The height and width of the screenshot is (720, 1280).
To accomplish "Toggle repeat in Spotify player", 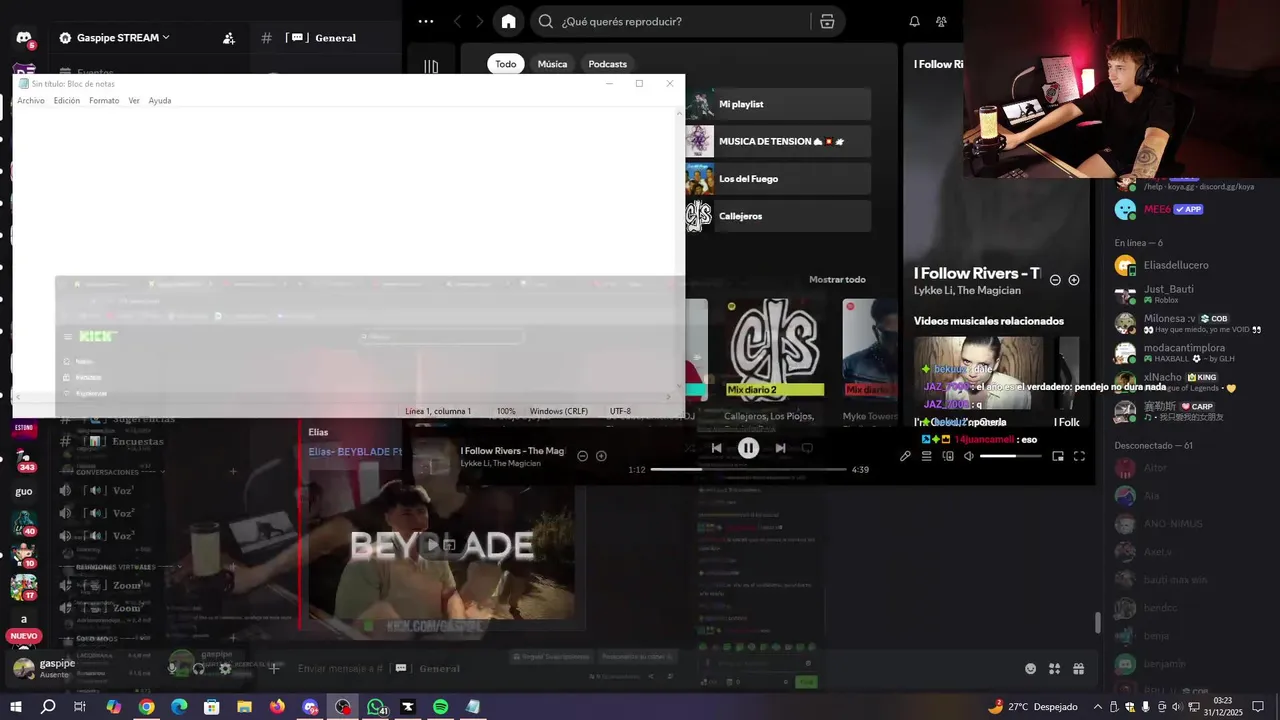I will tap(807, 448).
